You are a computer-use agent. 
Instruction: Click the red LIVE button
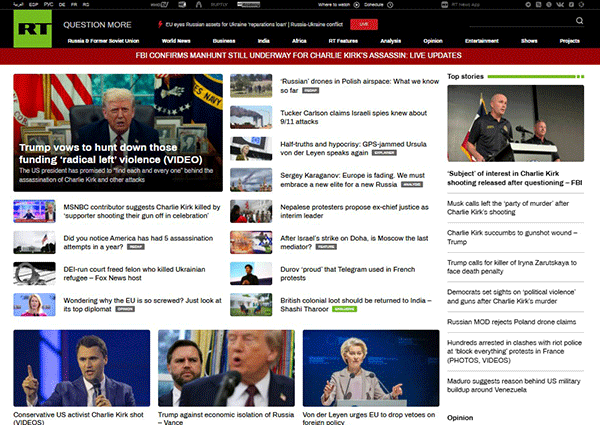point(364,24)
